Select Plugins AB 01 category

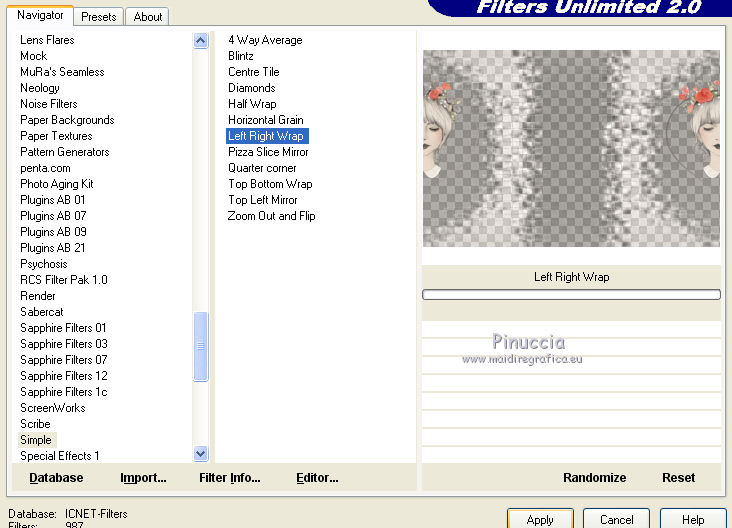[53, 200]
